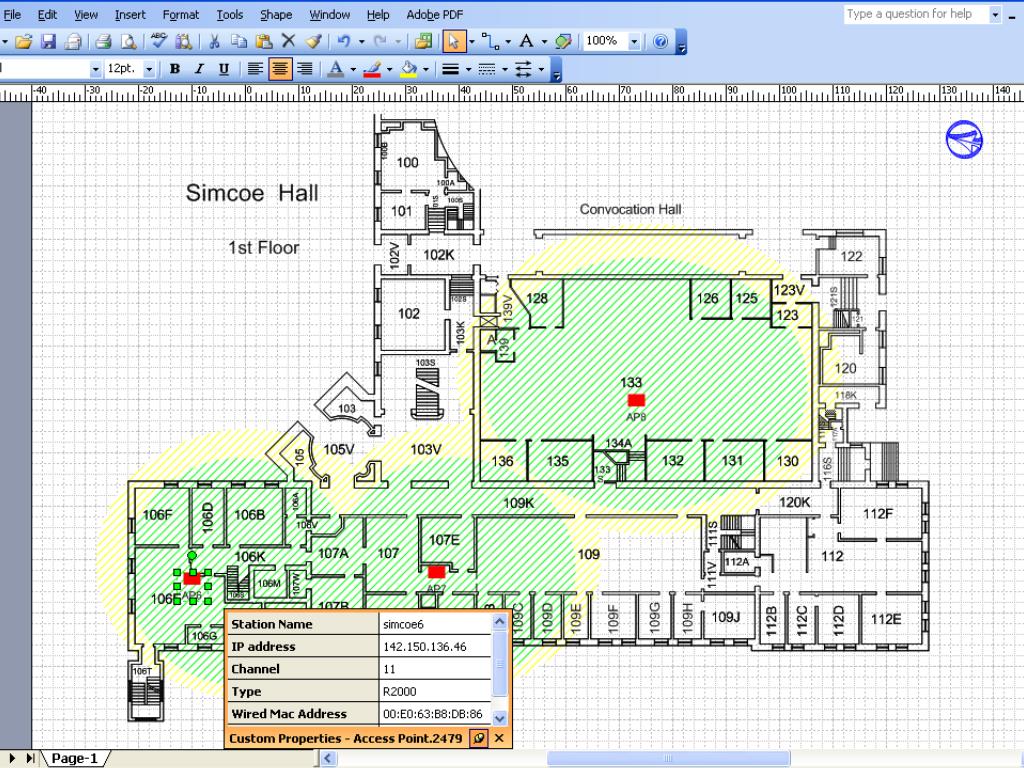
Task: Select the Text tool
Action: [526, 41]
